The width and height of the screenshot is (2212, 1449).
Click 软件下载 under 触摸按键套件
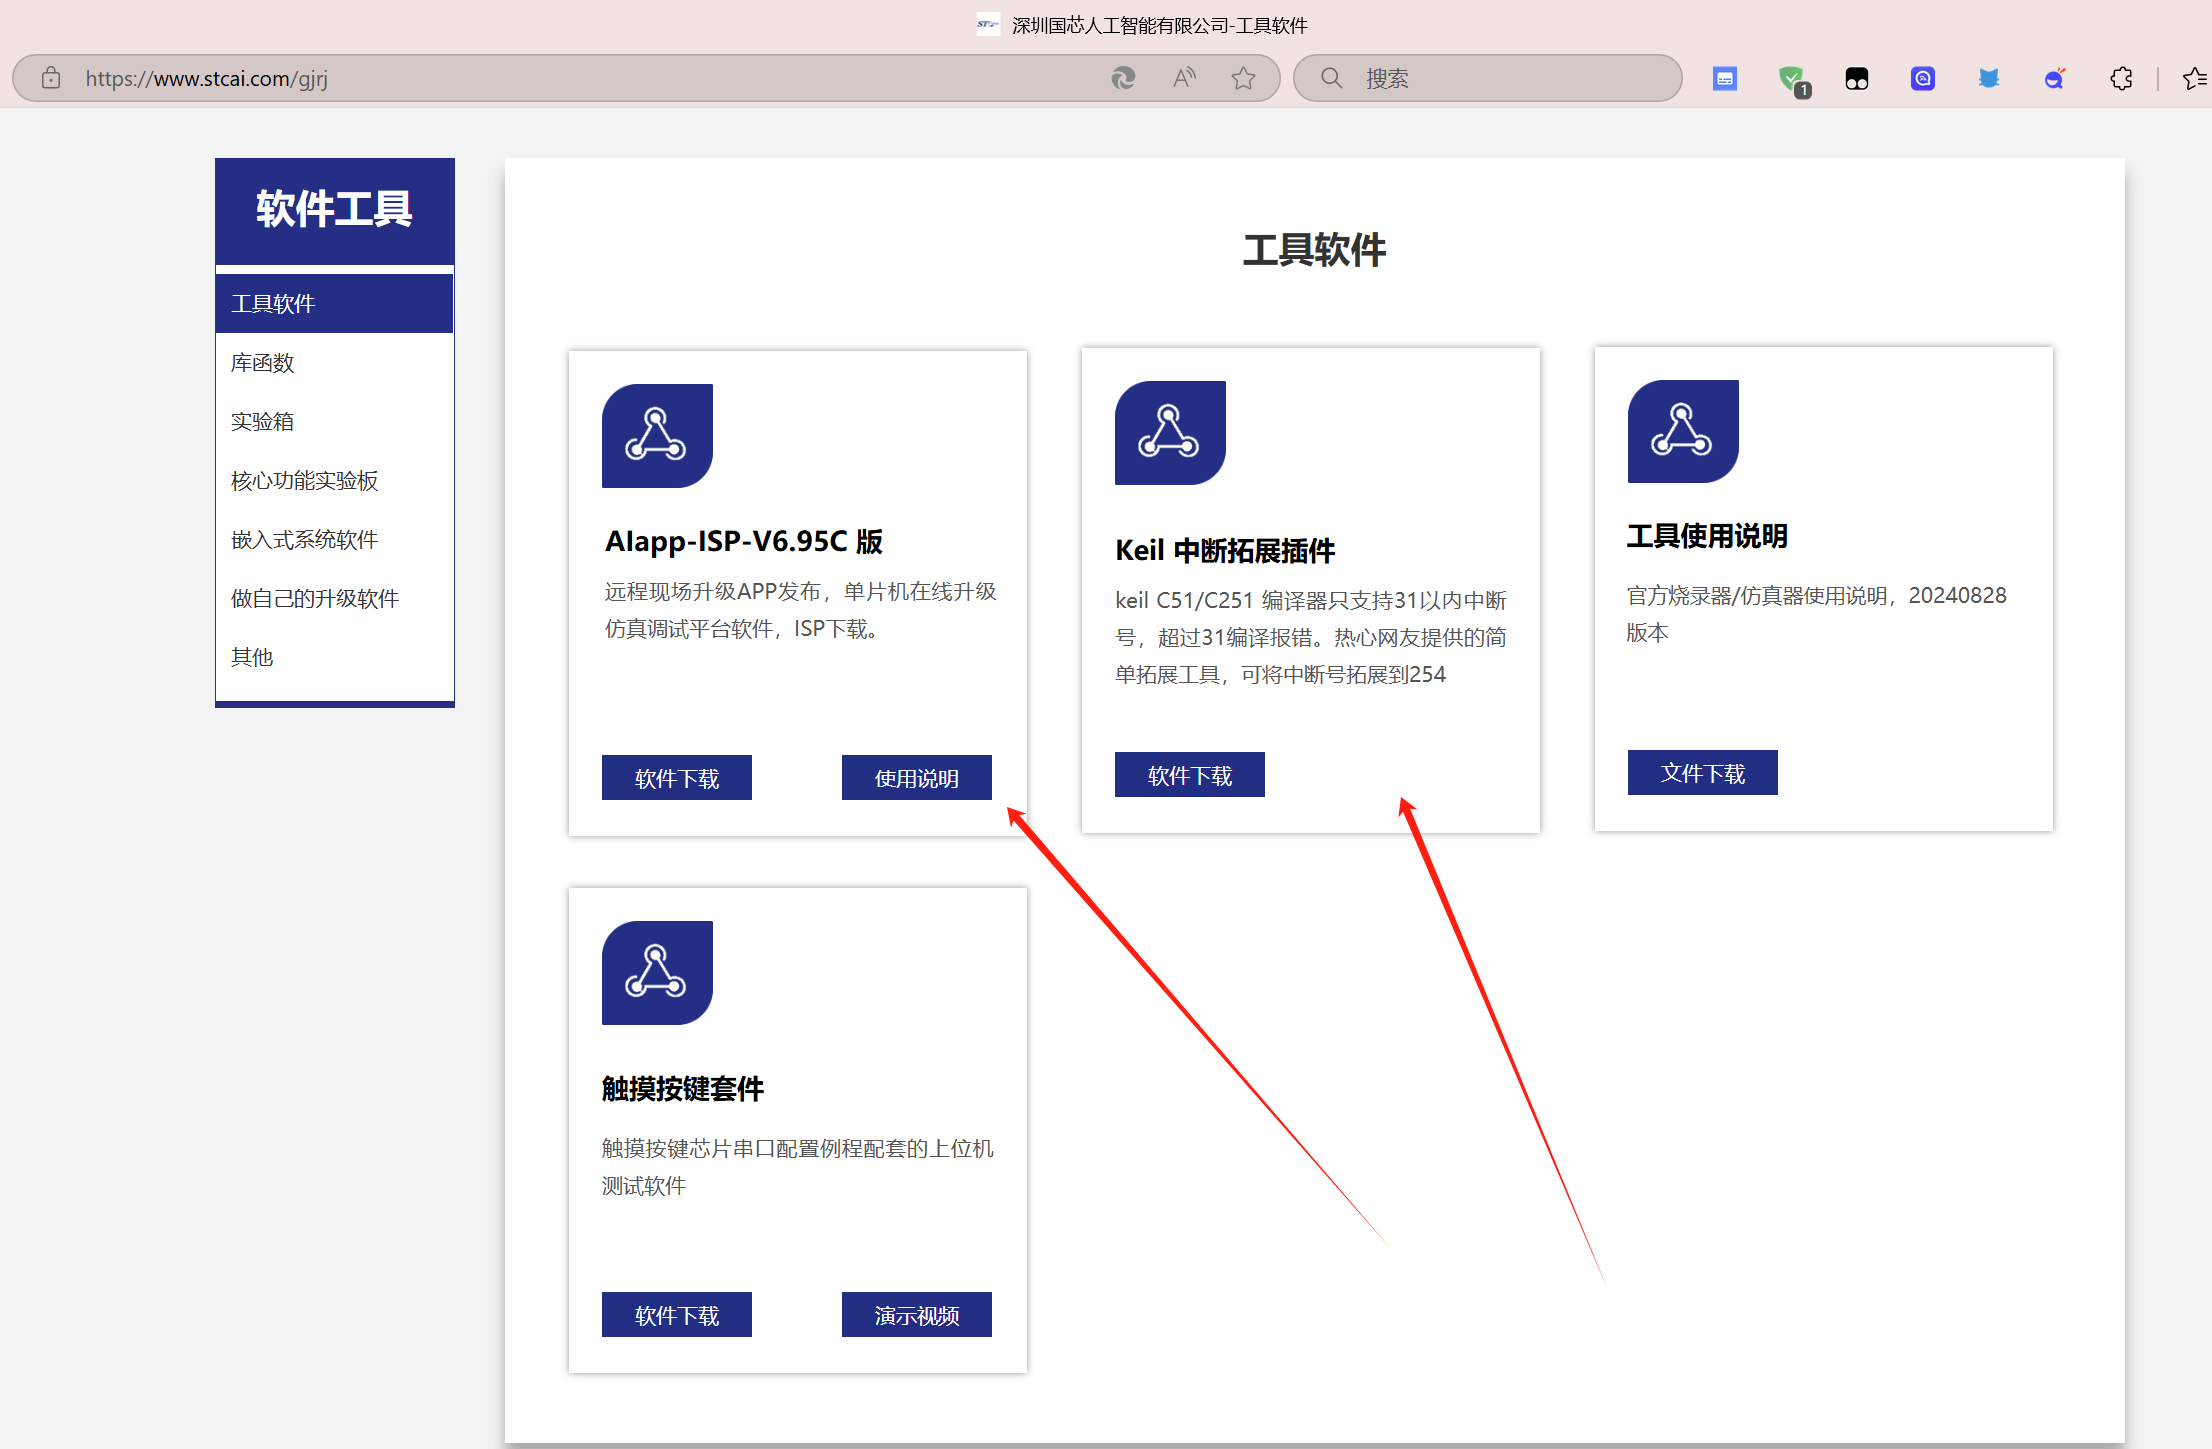(677, 1315)
